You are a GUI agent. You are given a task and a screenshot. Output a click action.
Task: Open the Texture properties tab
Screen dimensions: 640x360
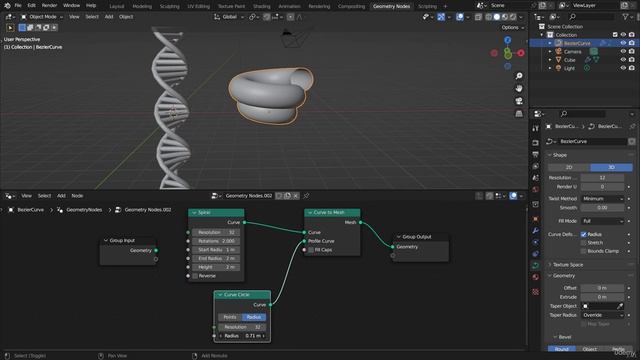coord(536,291)
